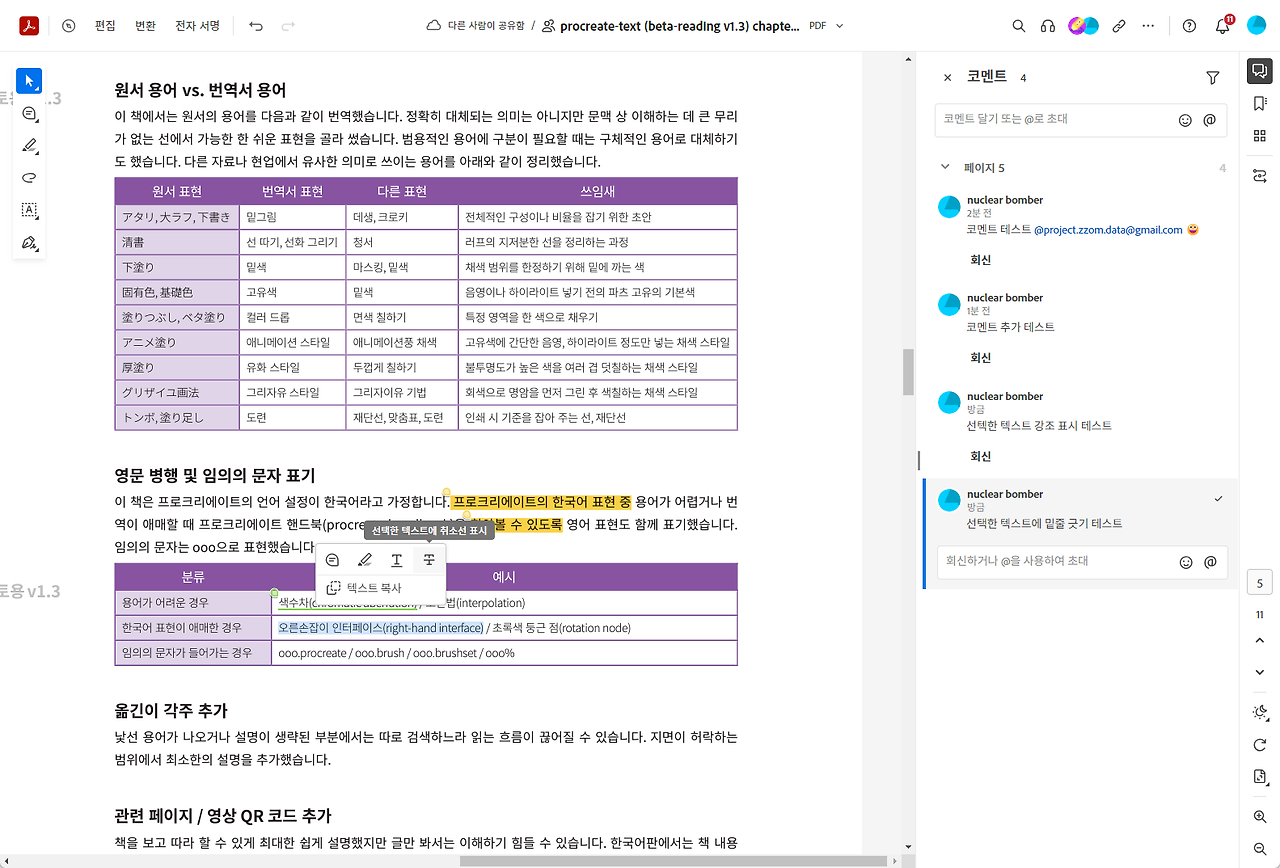Screen dimensions: 1280x868
Task: Insert emoji in the new comment box
Action: tap(1186, 120)
